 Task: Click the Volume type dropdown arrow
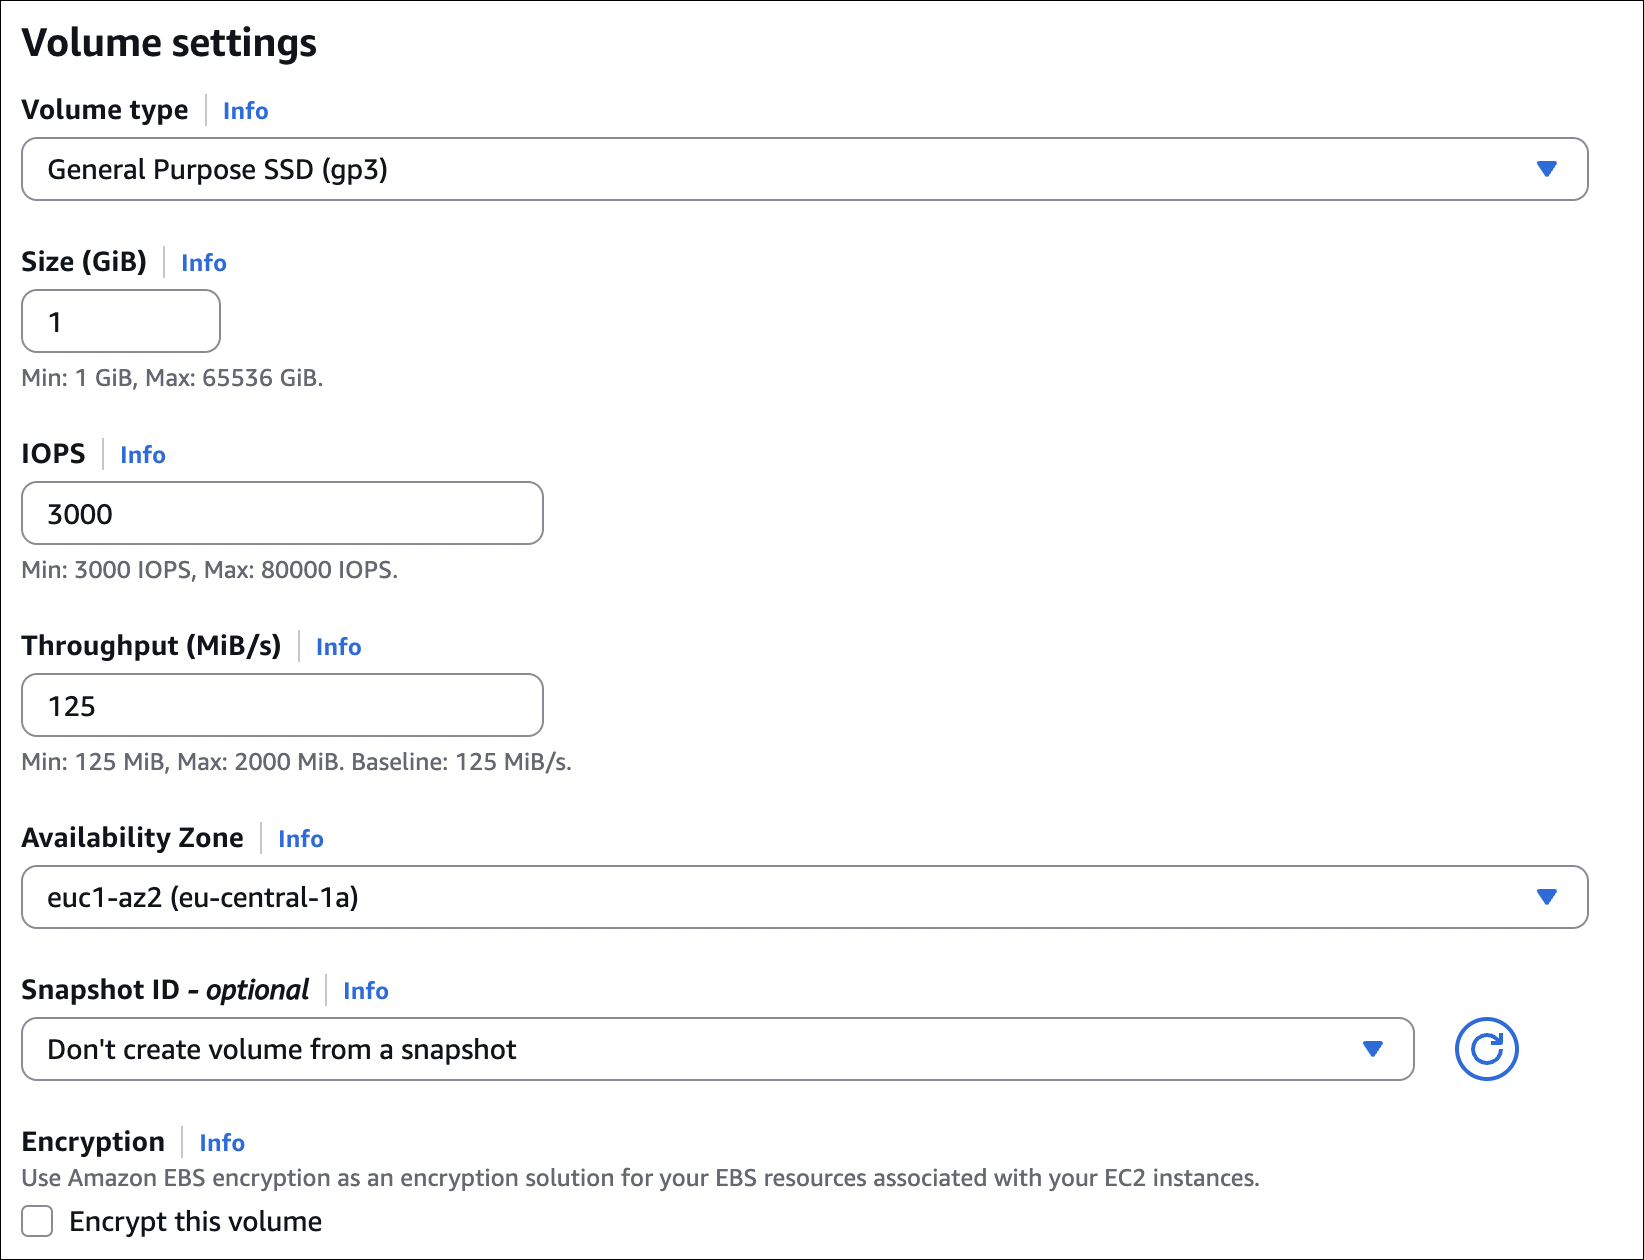pyautogui.click(x=1546, y=169)
